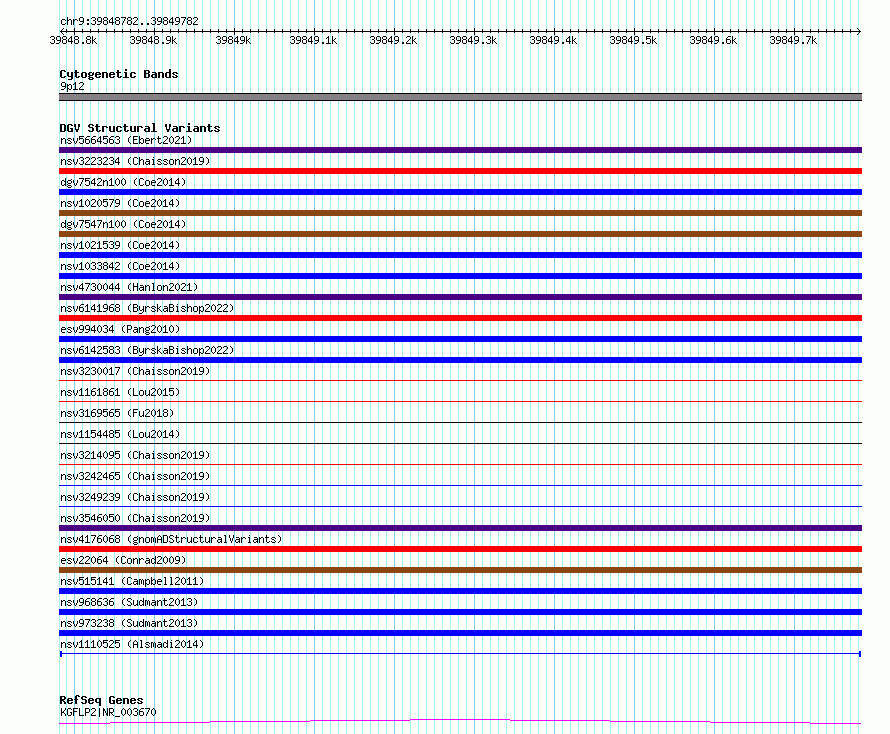This screenshot has width=890, height=734.
Task: Select the gray 9p12 band bar
Action: (x=460, y=97)
